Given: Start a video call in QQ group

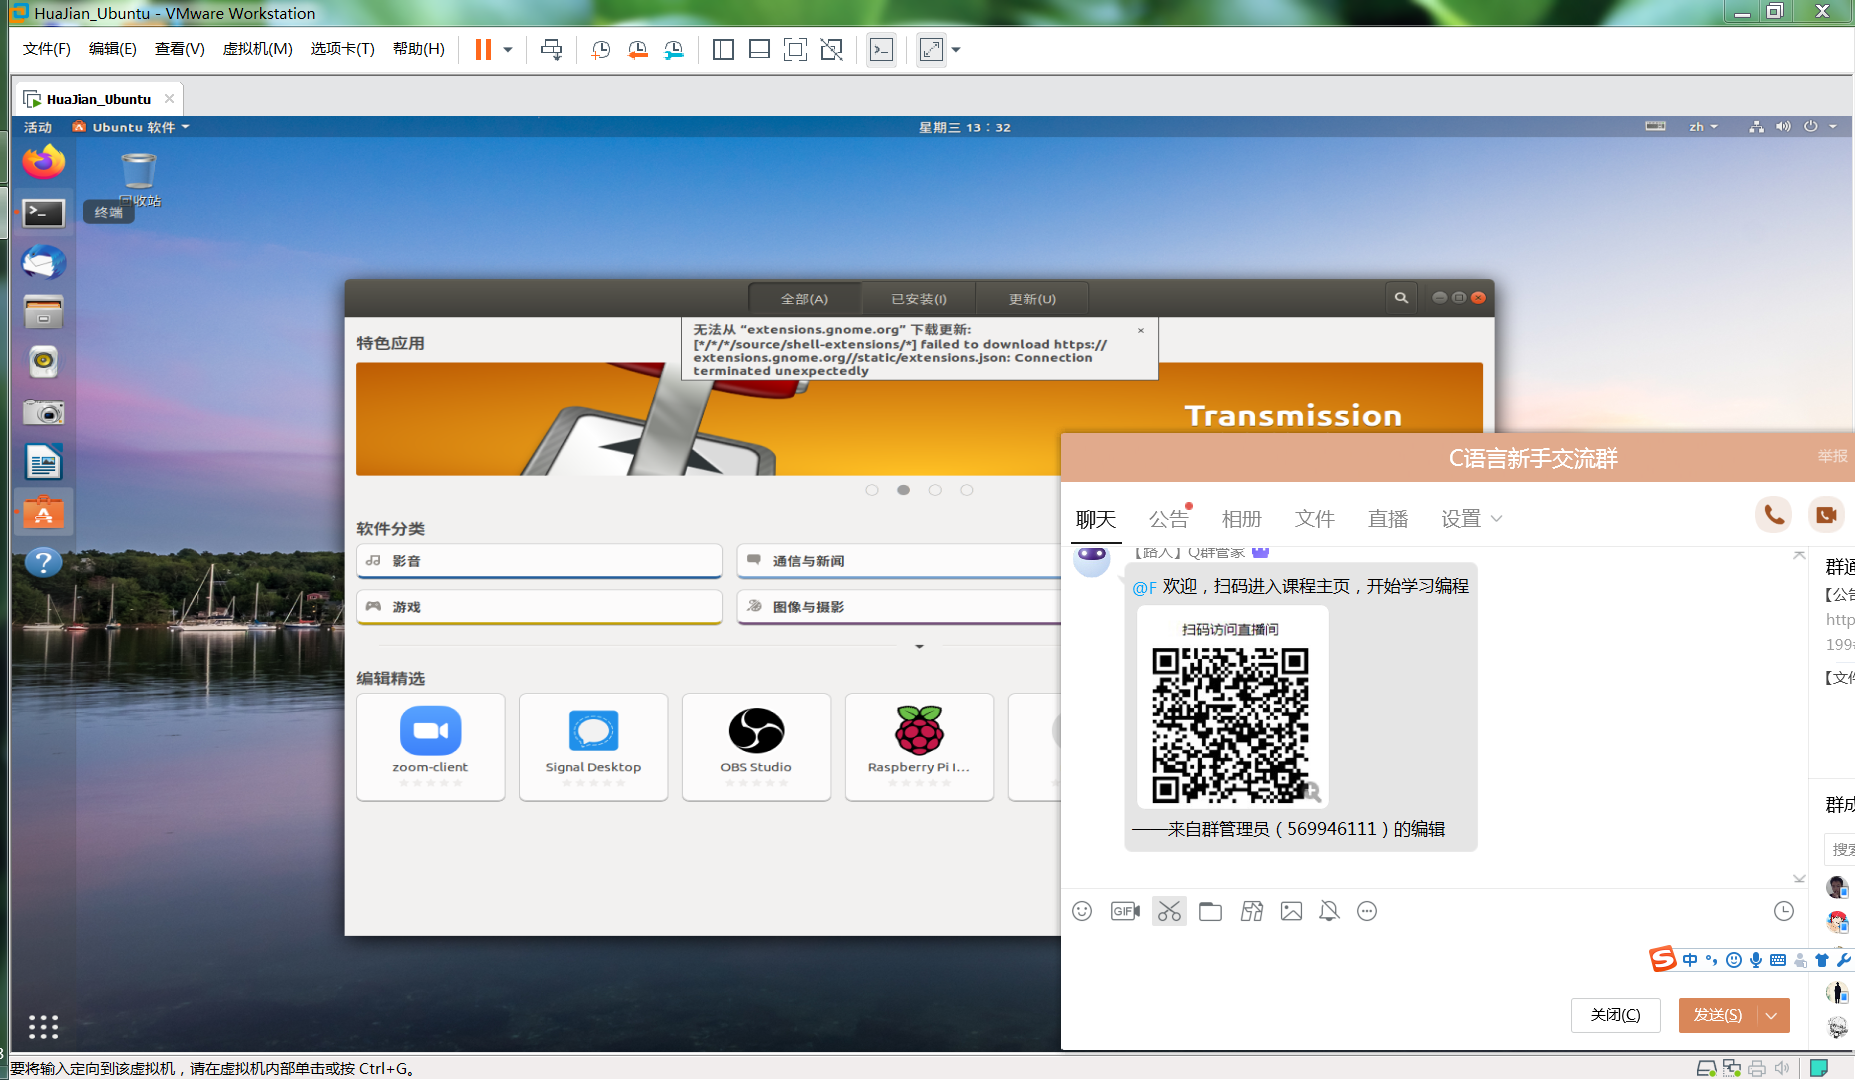Looking at the screenshot, I should pos(1826,515).
